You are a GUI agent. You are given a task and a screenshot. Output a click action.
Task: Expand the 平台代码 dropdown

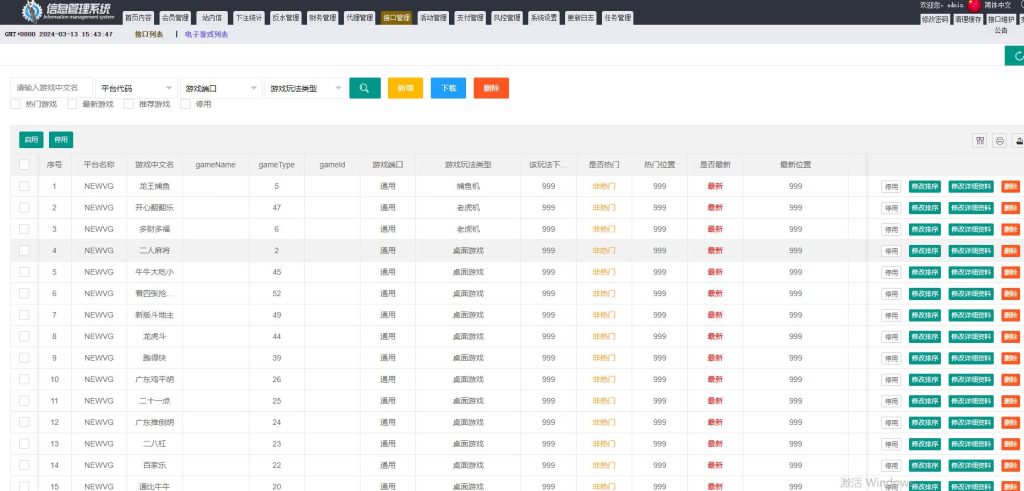pyautogui.click(x=135, y=88)
